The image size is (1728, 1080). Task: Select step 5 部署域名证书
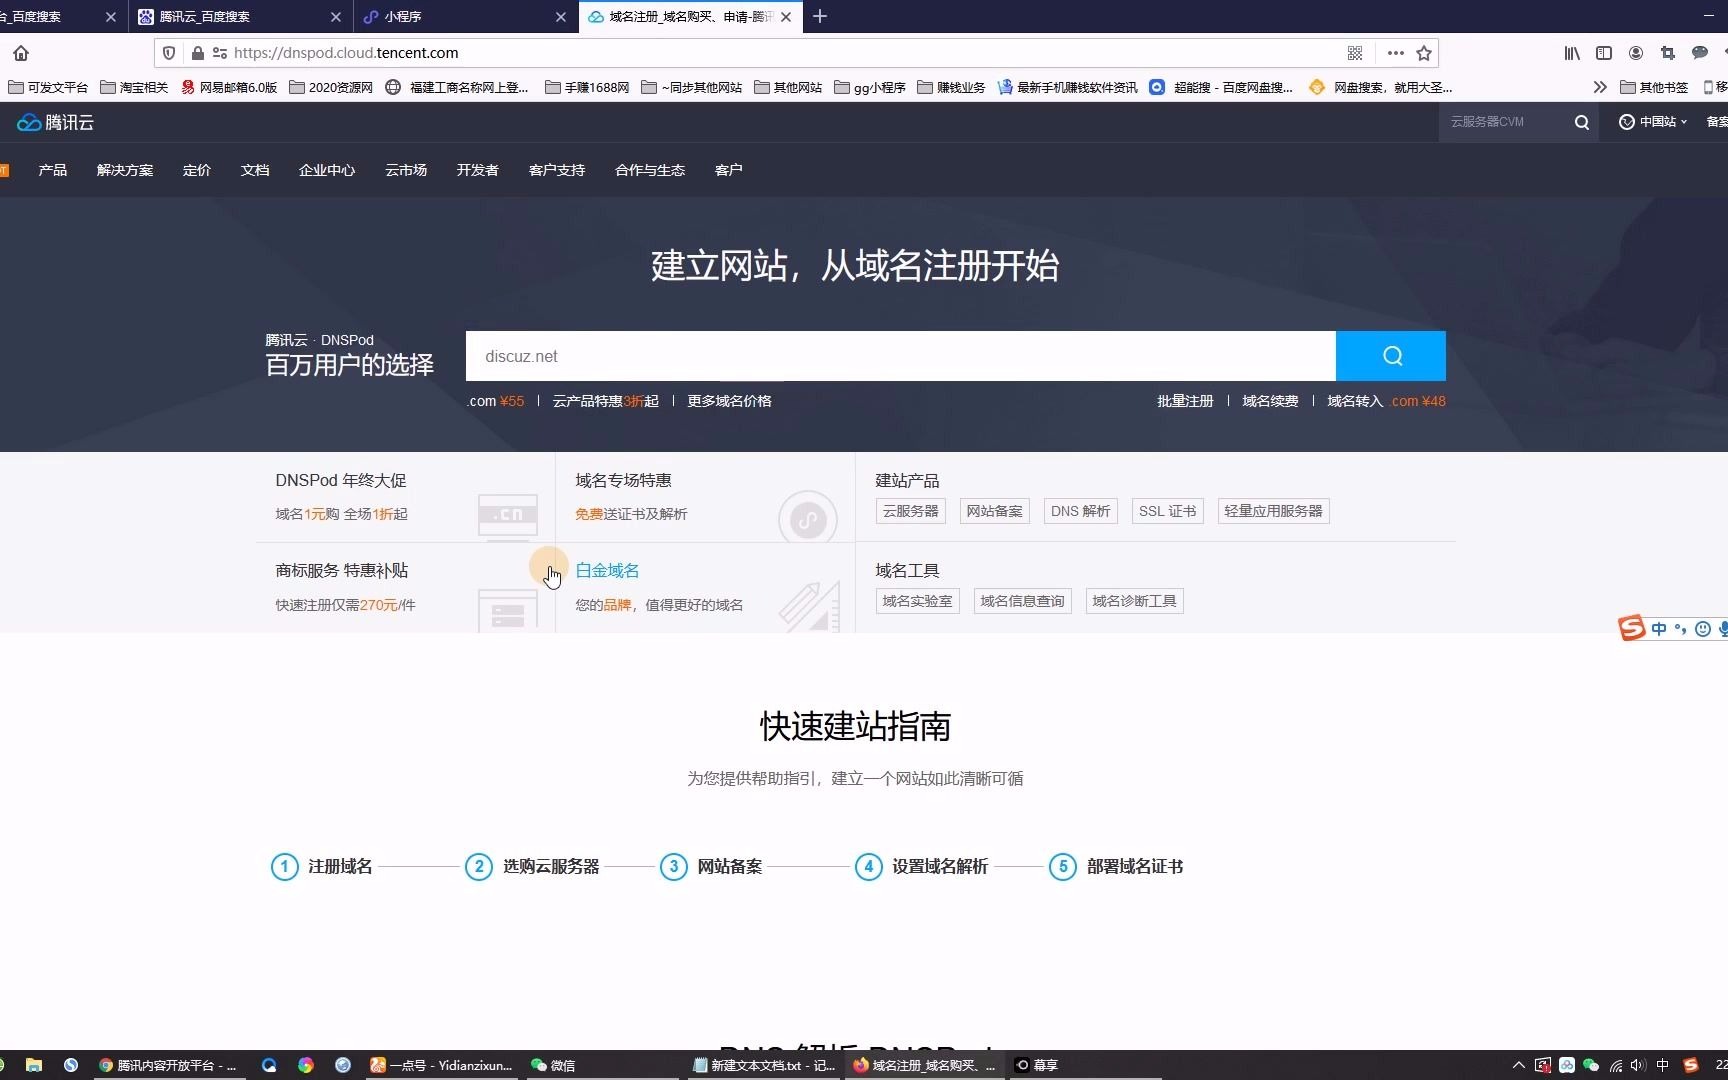click(x=1116, y=866)
